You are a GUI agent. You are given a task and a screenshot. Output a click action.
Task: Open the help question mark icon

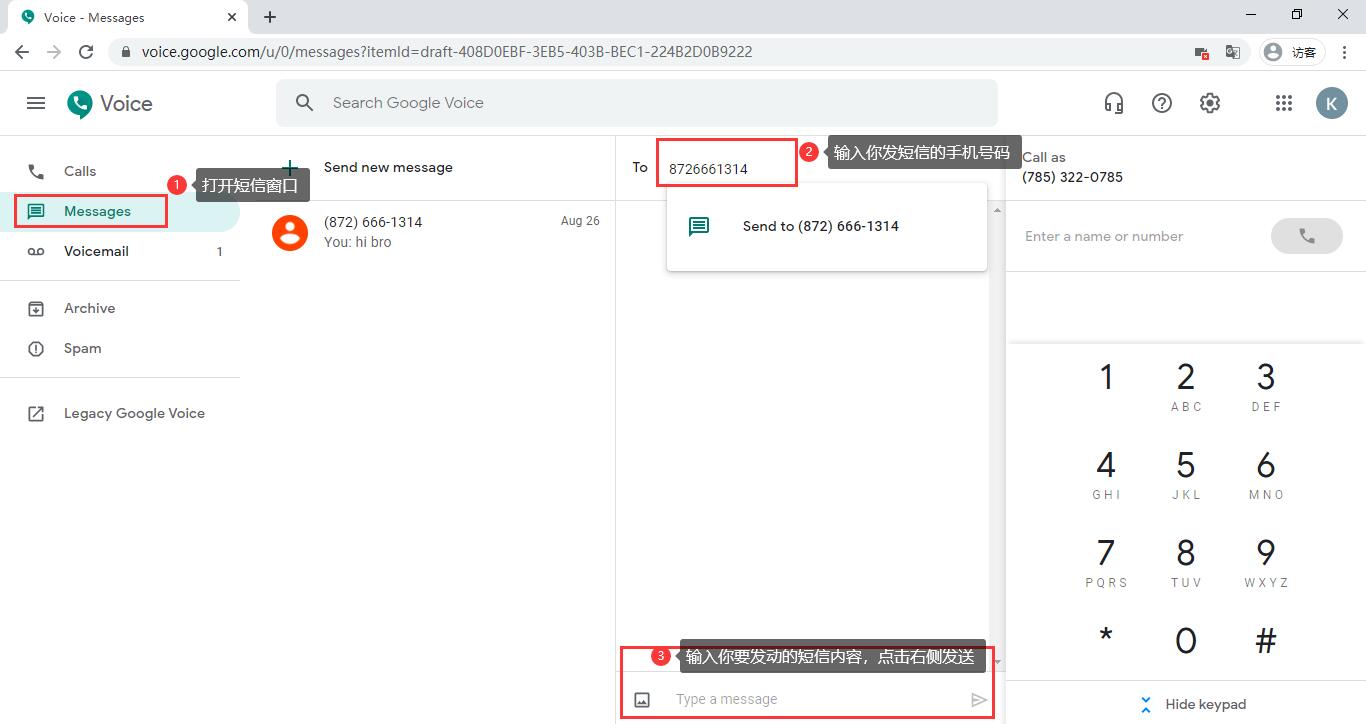pyautogui.click(x=1162, y=103)
